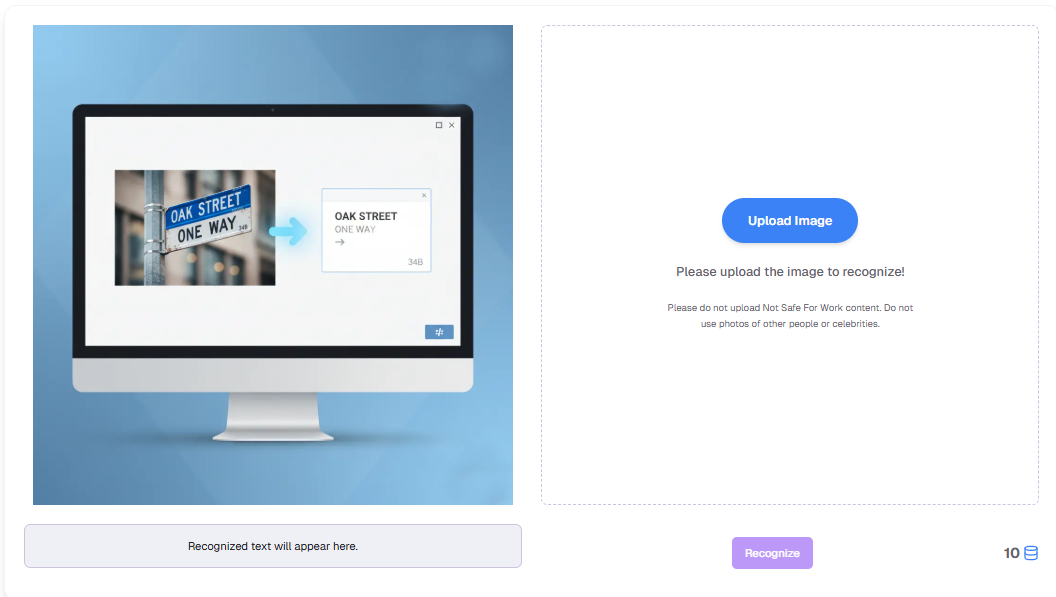Click the X icon atop demo window
This screenshot has width=1056, height=597.
tap(452, 125)
